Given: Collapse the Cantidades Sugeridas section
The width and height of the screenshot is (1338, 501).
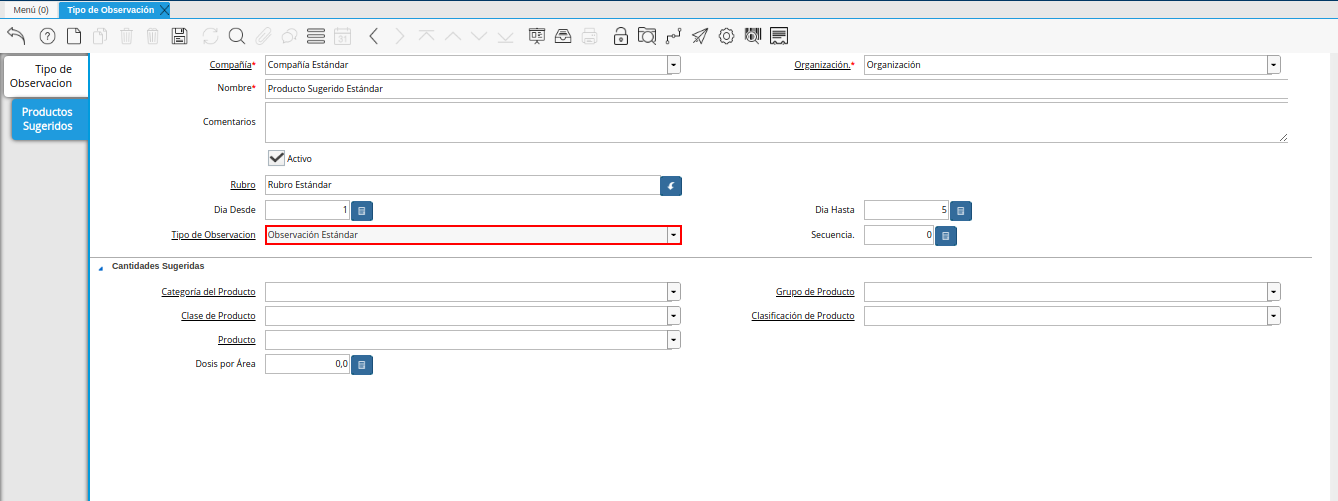Looking at the screenshot, I should tap(100, 268).
